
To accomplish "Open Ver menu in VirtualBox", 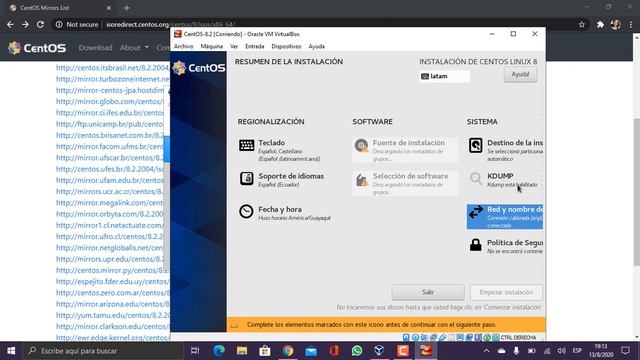I will 234,47.
